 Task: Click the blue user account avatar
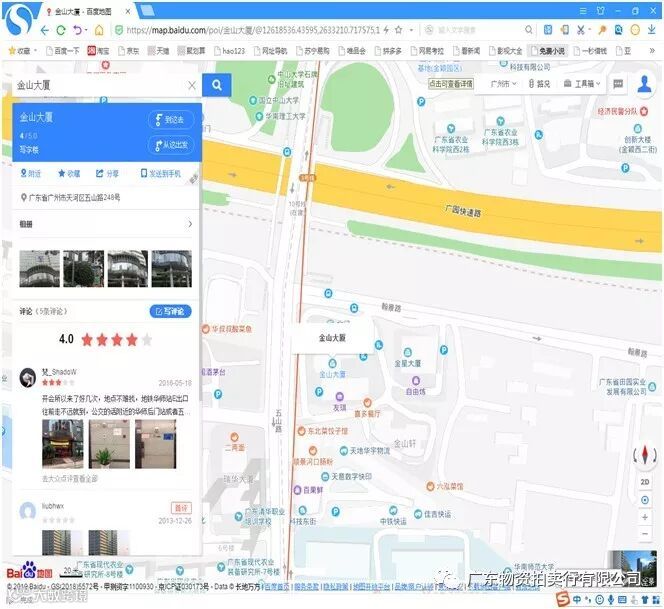(x=644, y=84)
